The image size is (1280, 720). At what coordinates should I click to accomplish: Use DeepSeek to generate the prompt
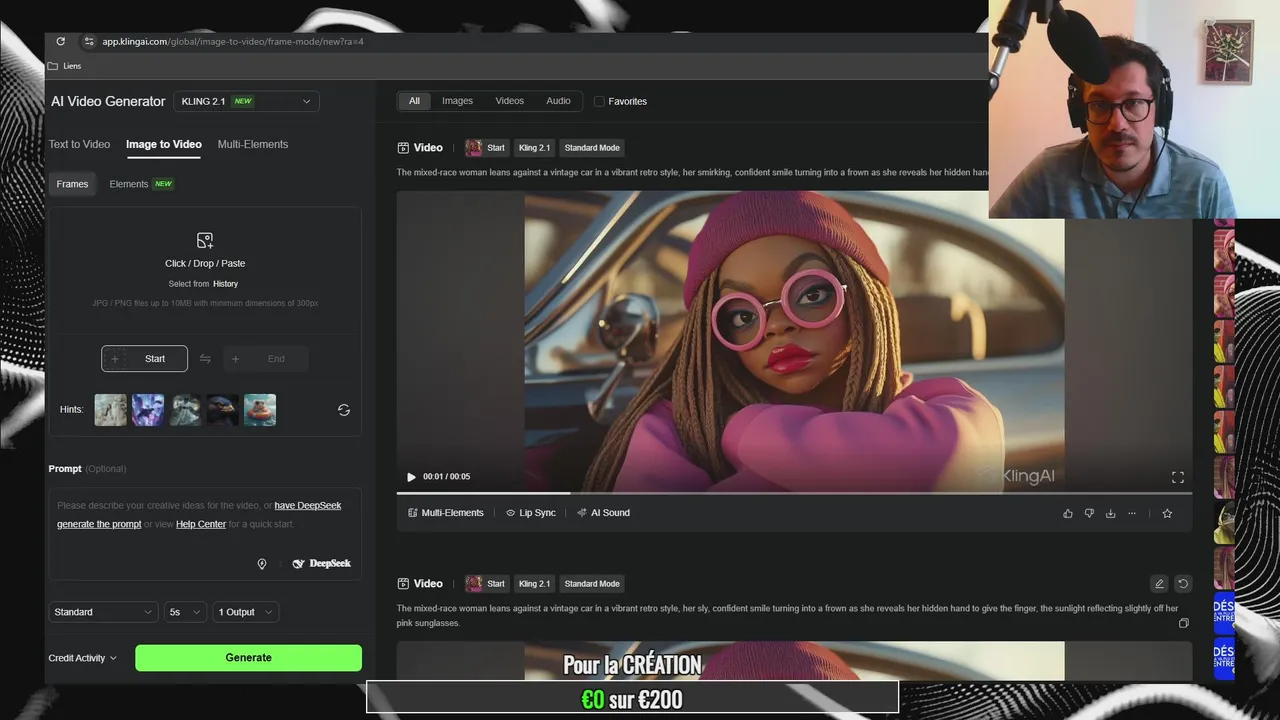coord(321,564)
